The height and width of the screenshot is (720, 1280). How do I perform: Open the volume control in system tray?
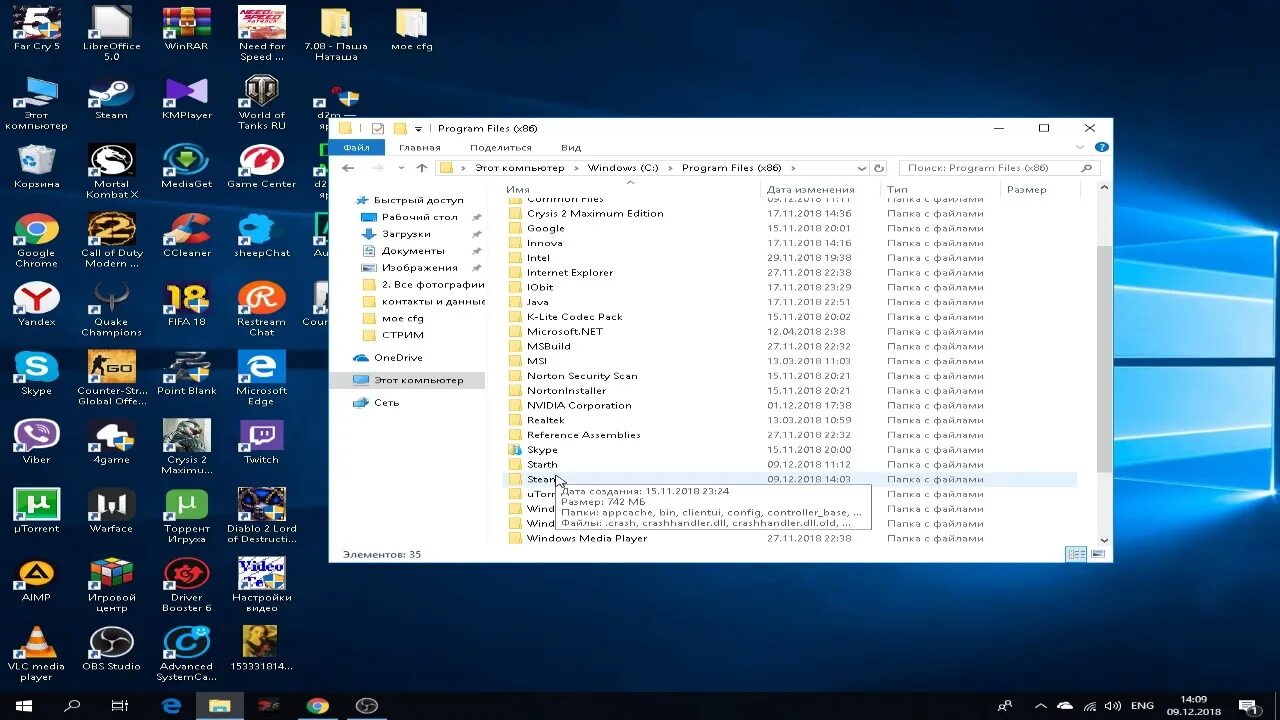pyautogui.click(x=1112, y=706)
